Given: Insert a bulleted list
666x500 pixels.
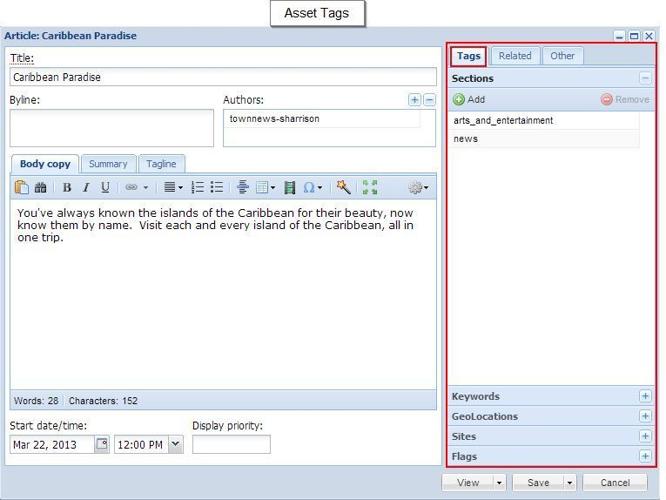Looking at the screenshot, I should tap(216, 187).
